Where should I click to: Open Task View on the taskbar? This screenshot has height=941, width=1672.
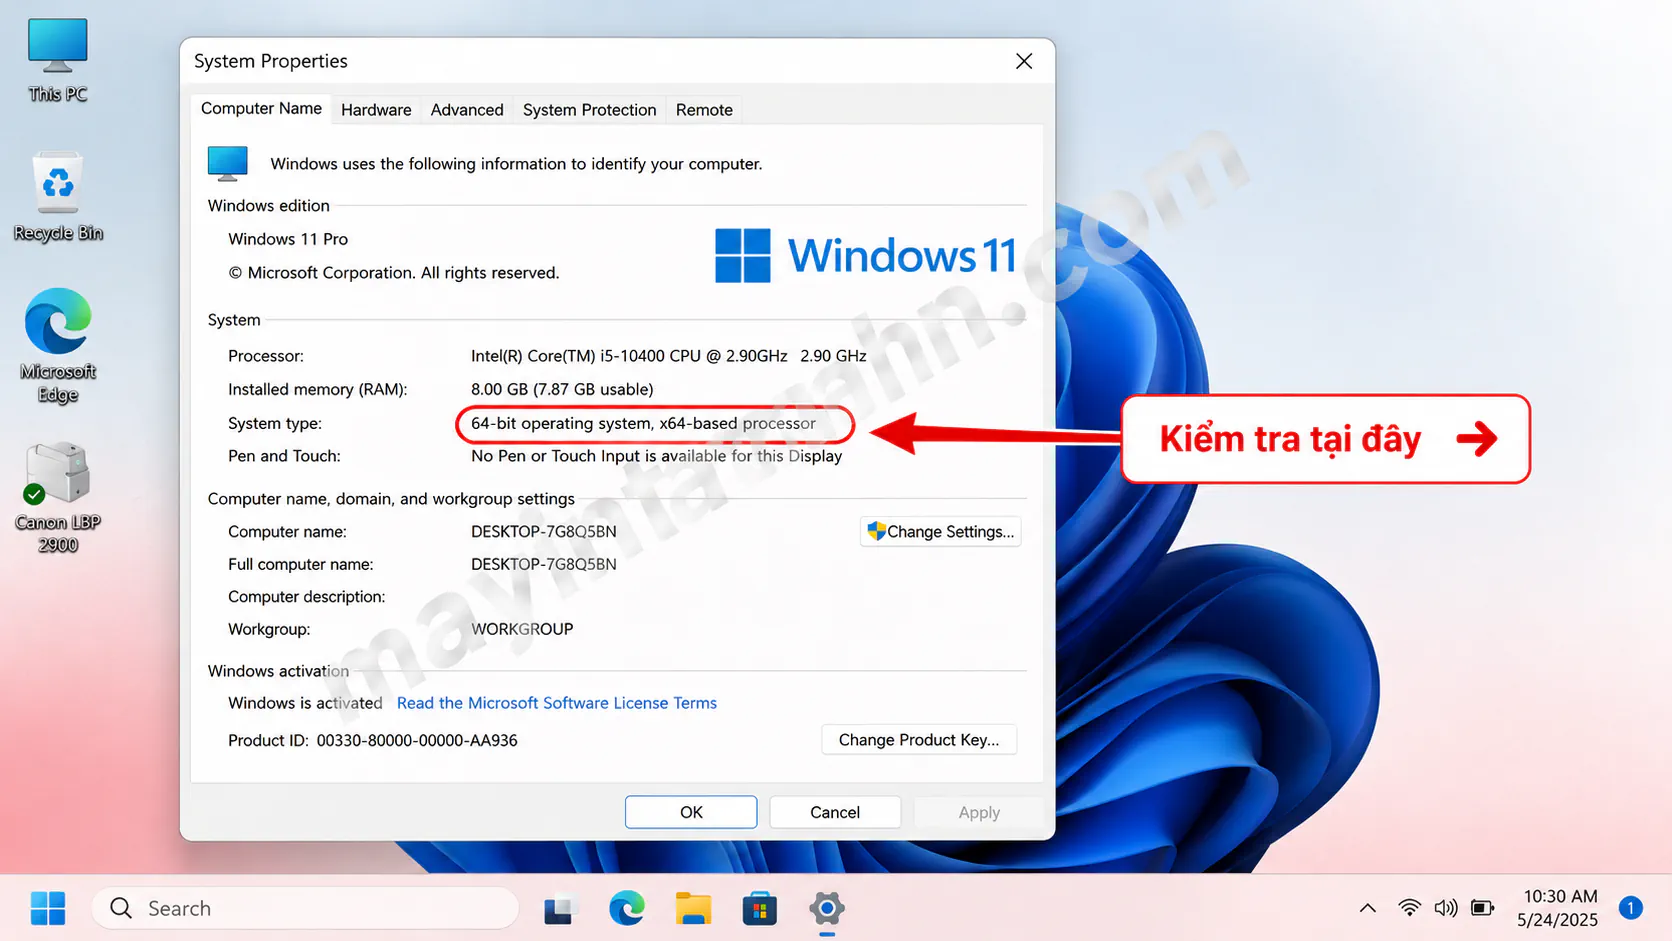[x=561, y=909]
